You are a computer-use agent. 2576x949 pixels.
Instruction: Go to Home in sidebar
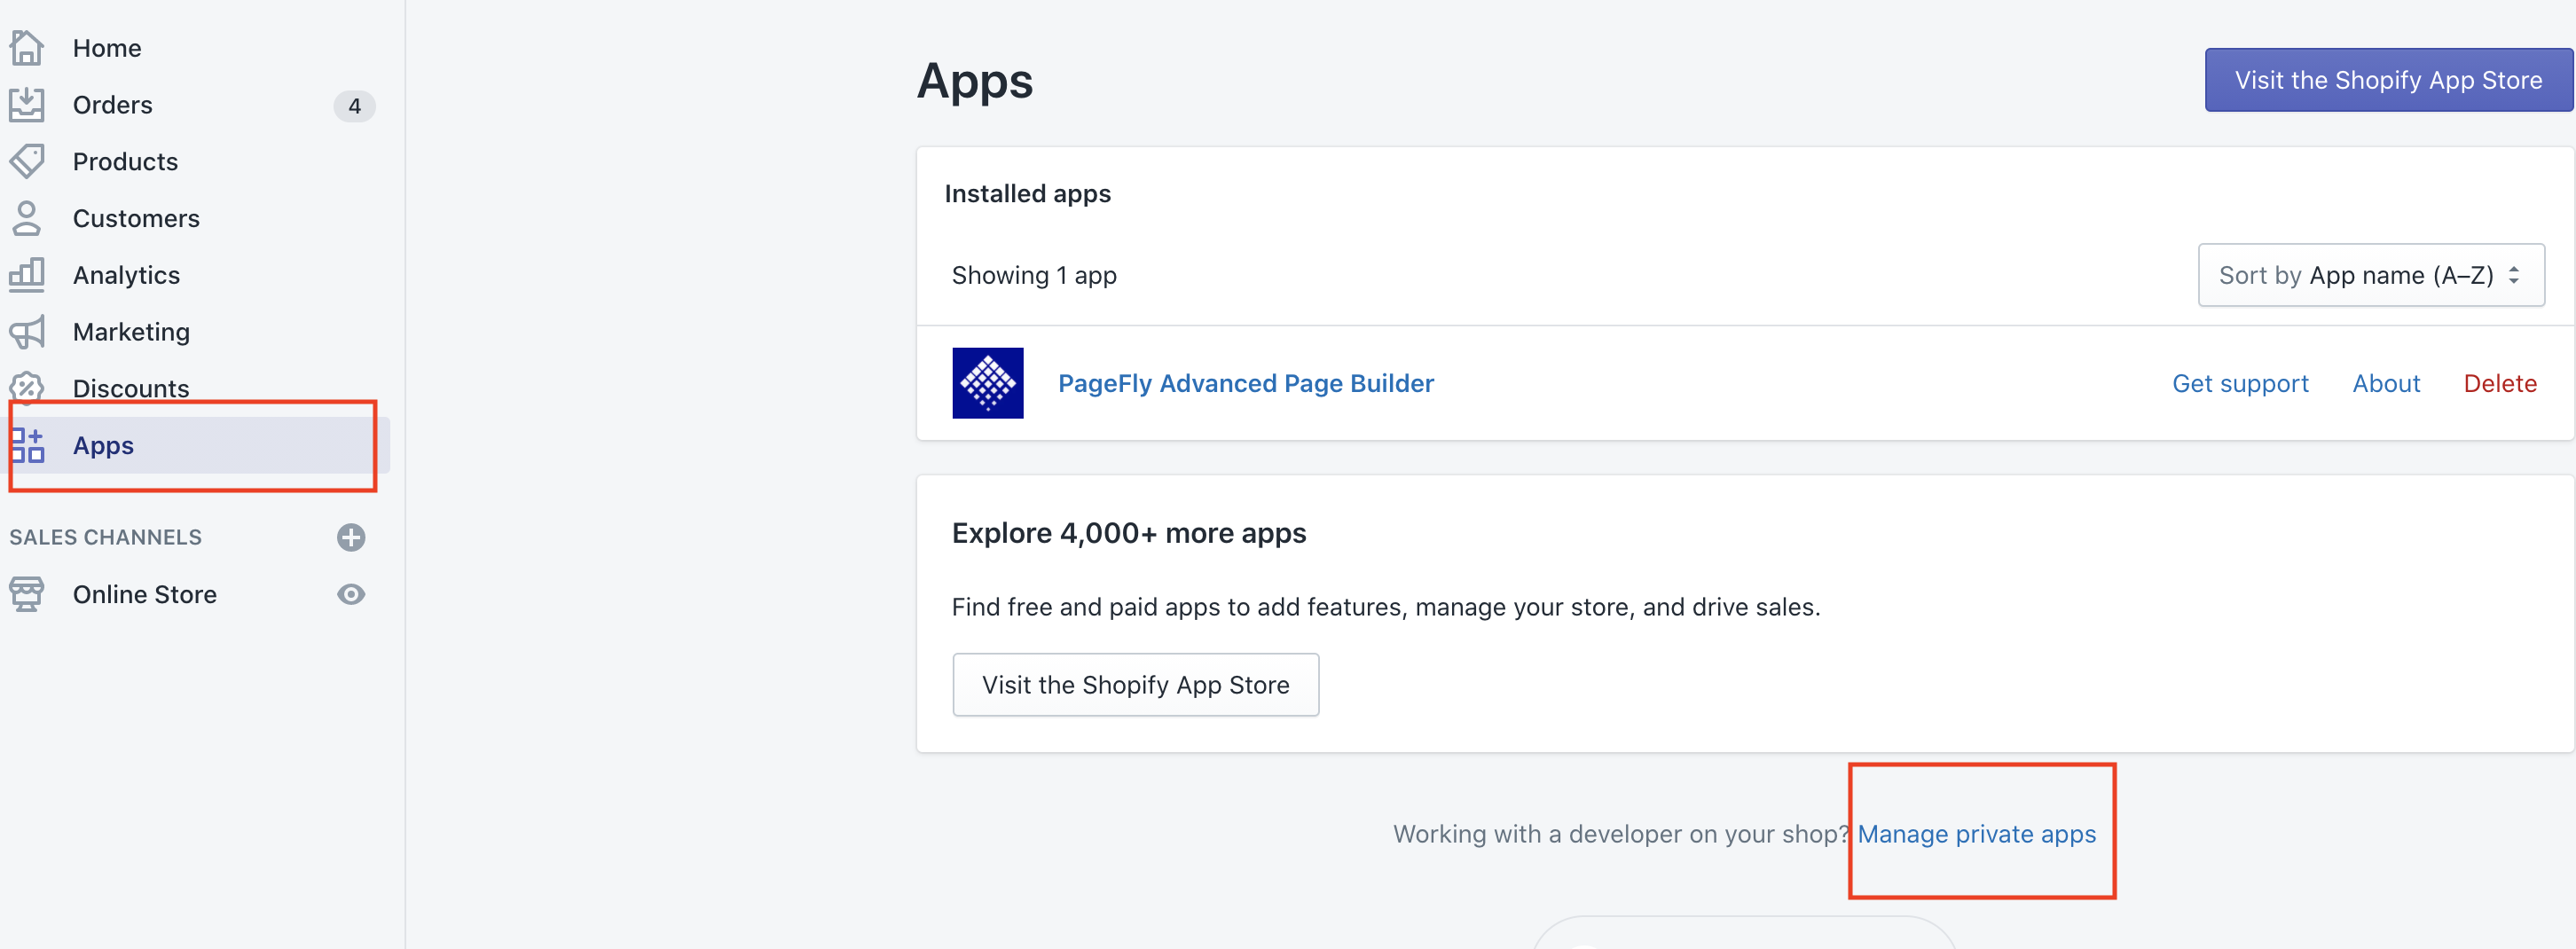point(107,48)
